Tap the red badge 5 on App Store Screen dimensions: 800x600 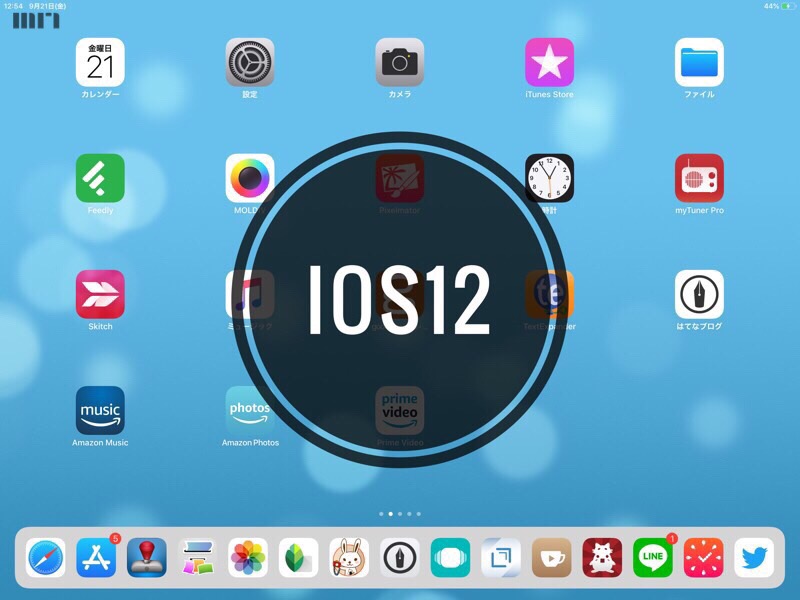(115, 538)
